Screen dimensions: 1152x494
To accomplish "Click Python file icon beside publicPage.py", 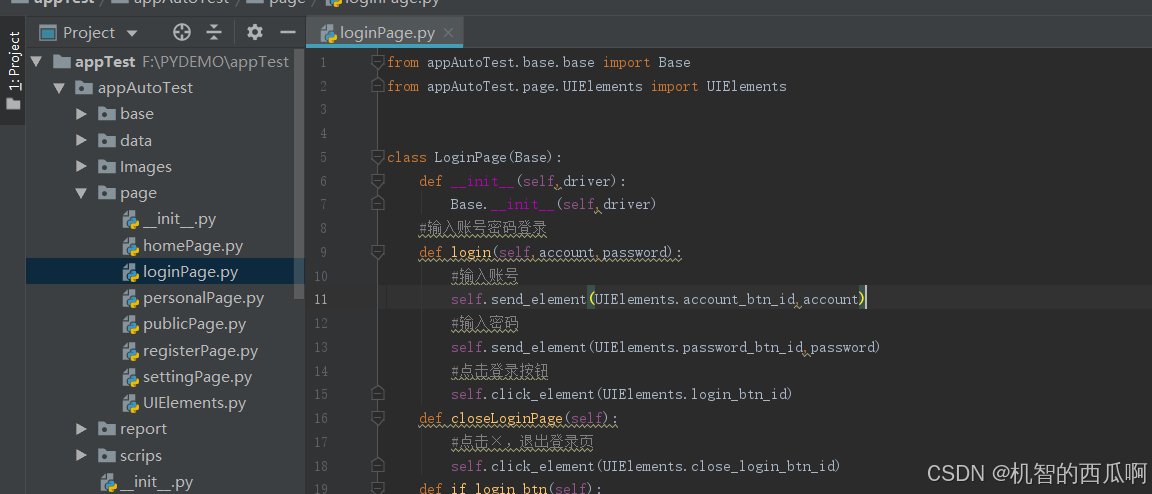I will coord(131,324).
